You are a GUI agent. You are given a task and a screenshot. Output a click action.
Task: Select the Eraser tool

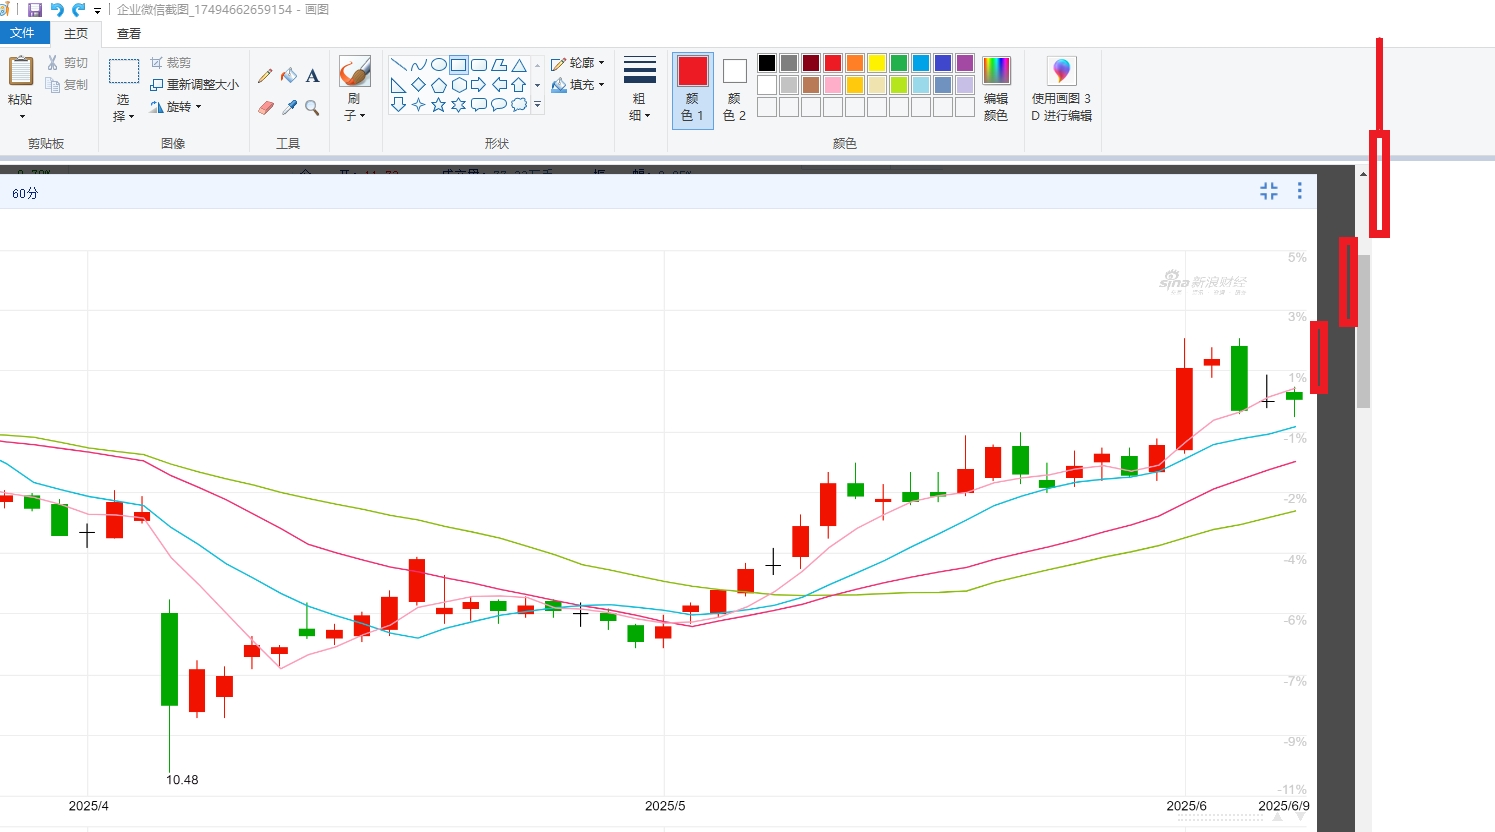pyautogui.click(x=265, y=107)
